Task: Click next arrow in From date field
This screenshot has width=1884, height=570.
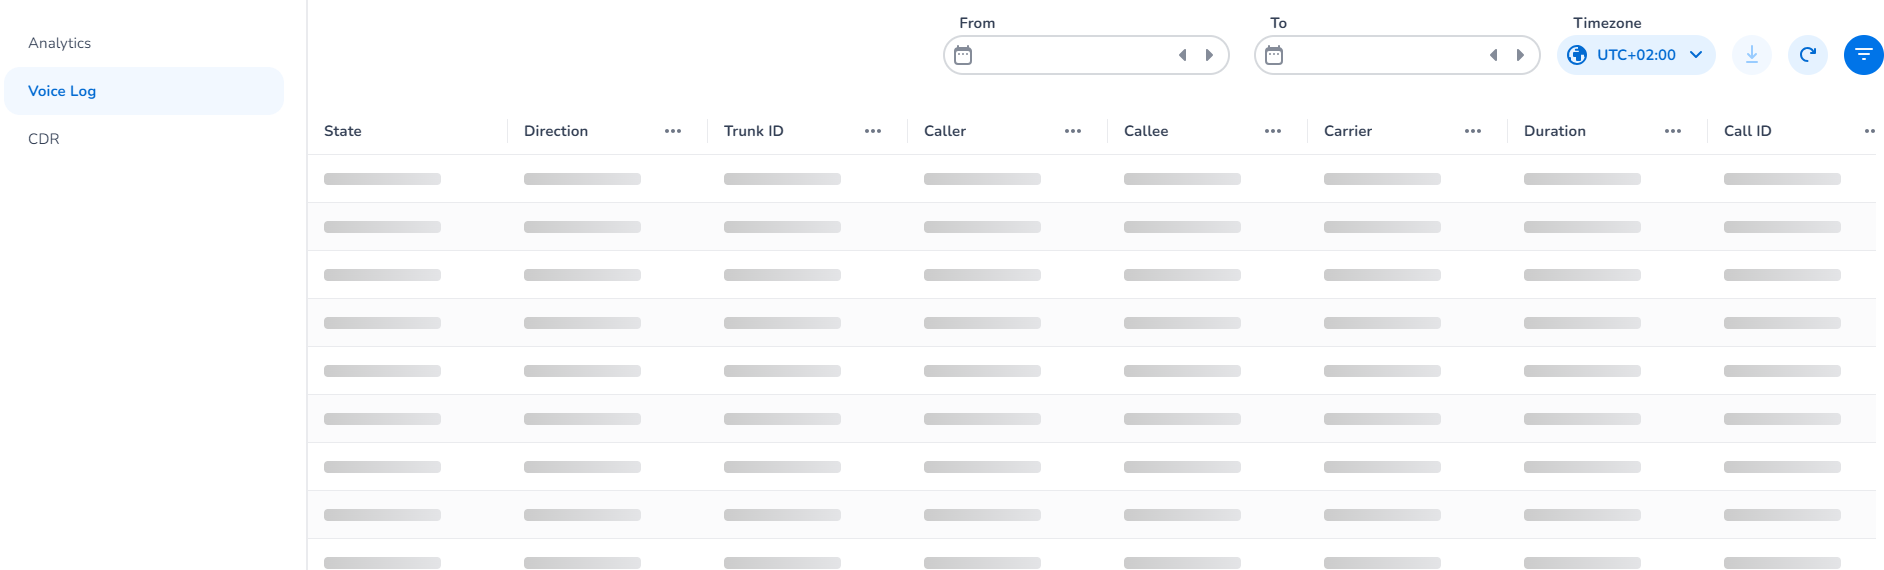Action: (x=1209, y=55)
